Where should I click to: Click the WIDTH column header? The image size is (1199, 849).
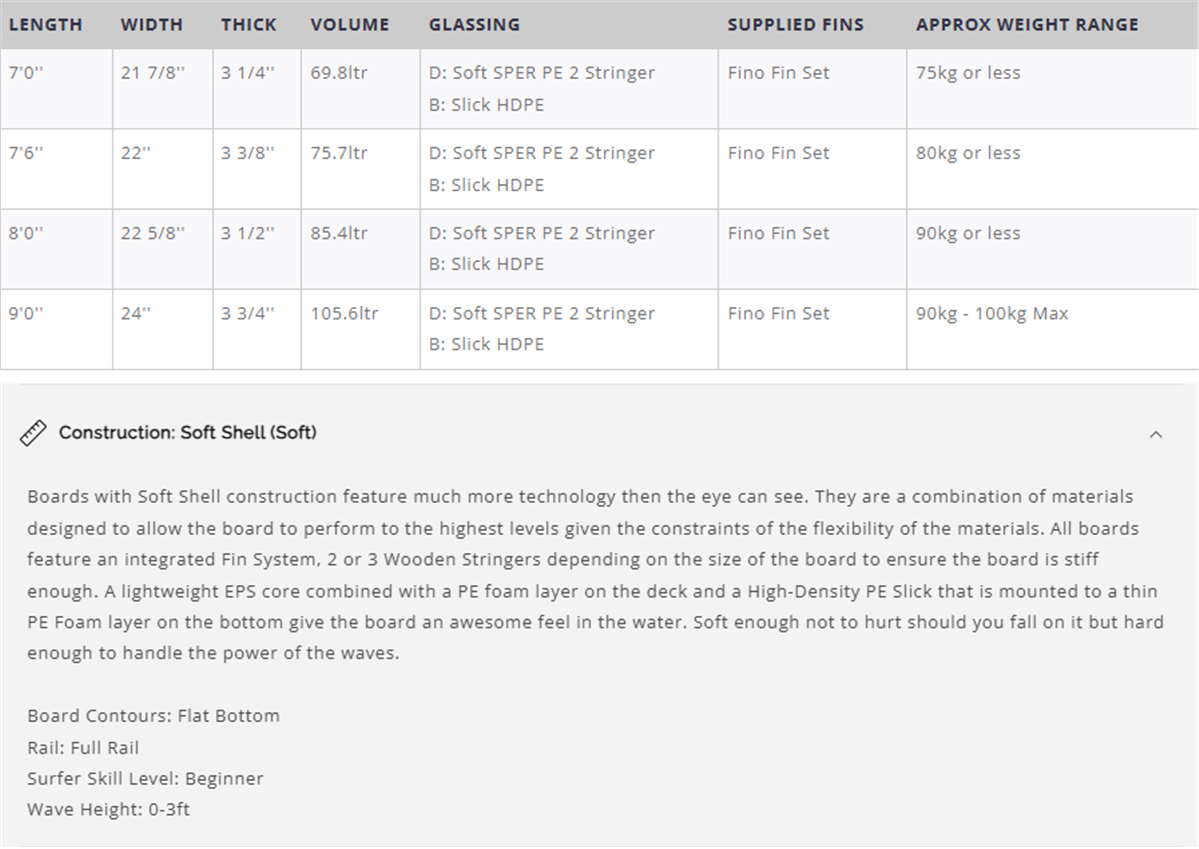(152, 25)
